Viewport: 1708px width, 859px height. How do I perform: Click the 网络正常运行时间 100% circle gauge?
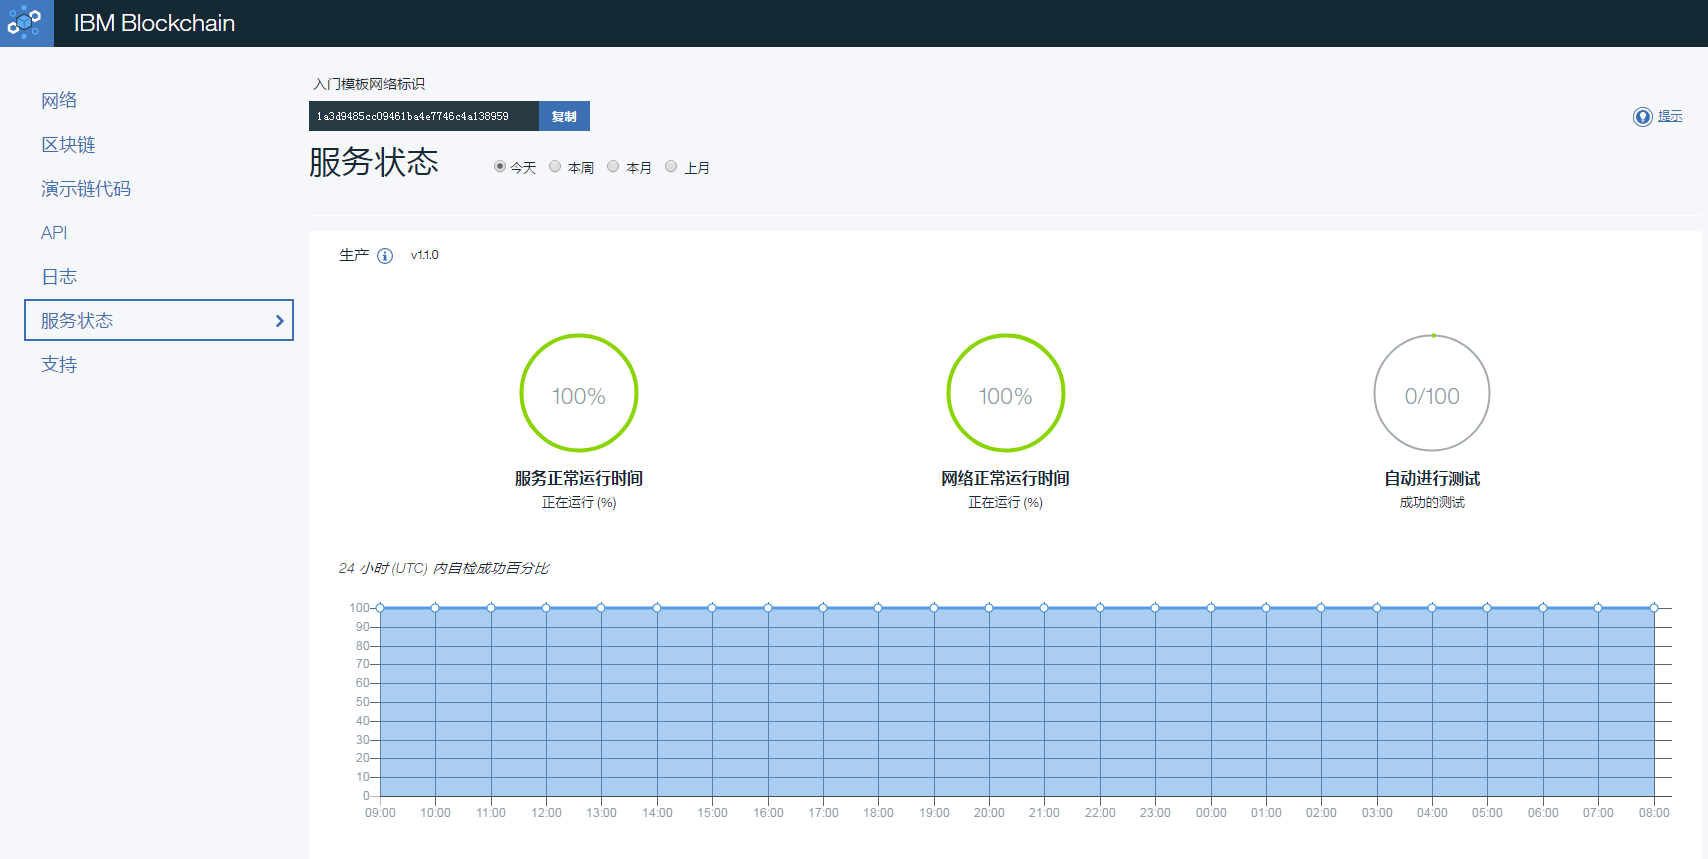1005,393
